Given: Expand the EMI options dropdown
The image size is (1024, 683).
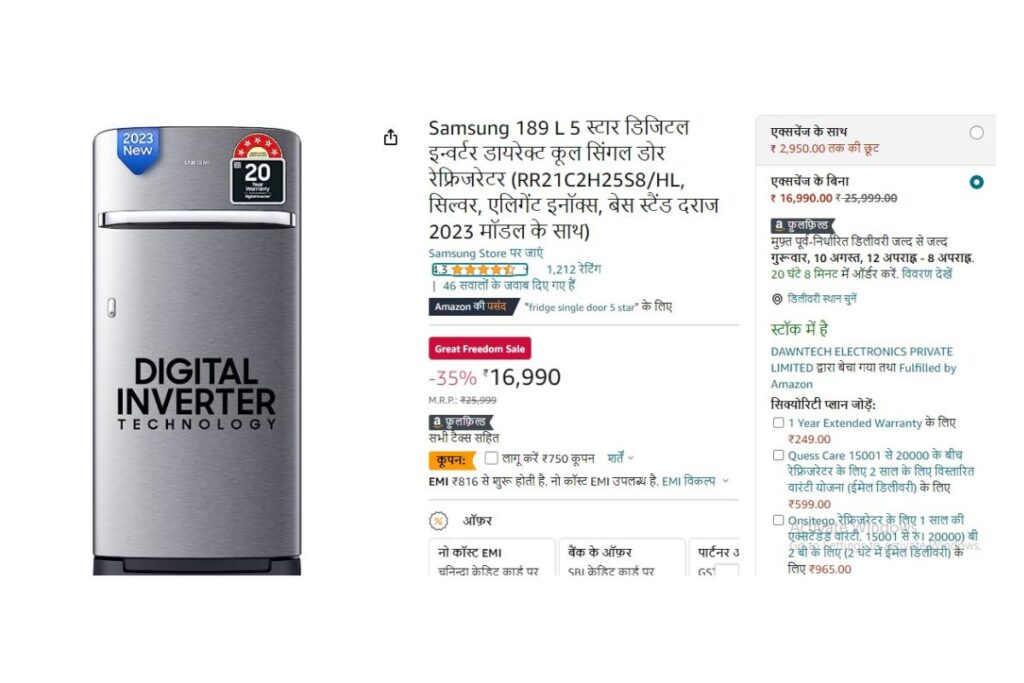Looking at the screenshot, I should (x=695, y=481).
